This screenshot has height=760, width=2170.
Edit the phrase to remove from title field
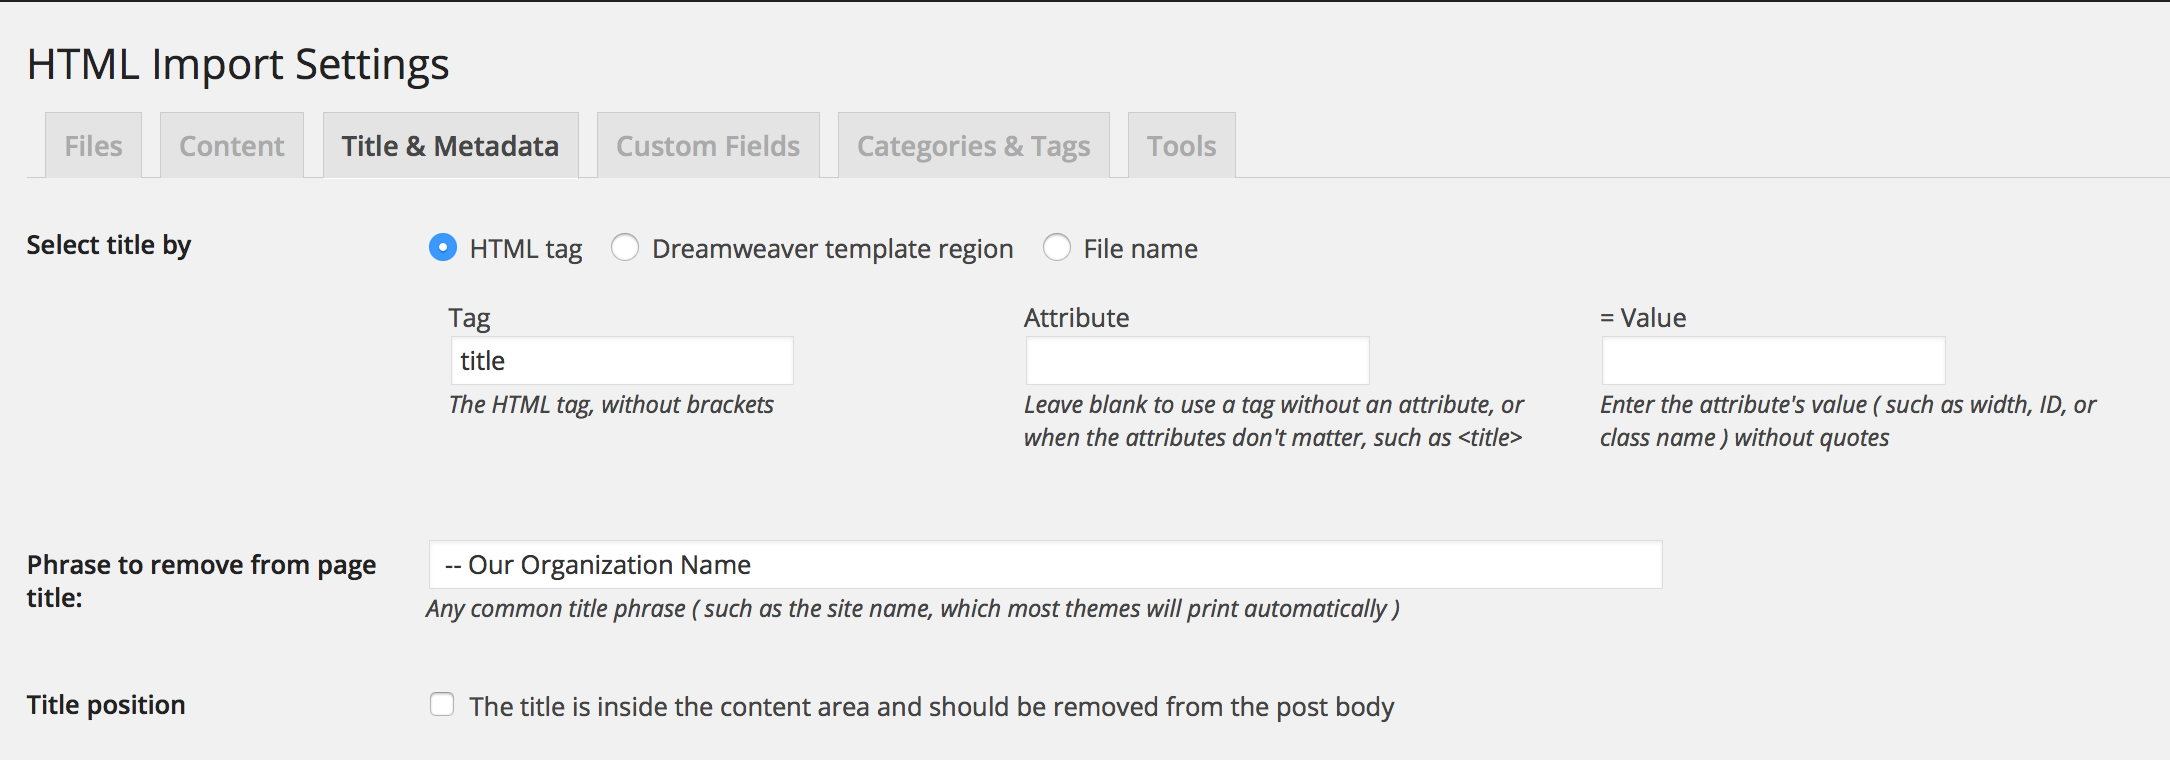1045,565
